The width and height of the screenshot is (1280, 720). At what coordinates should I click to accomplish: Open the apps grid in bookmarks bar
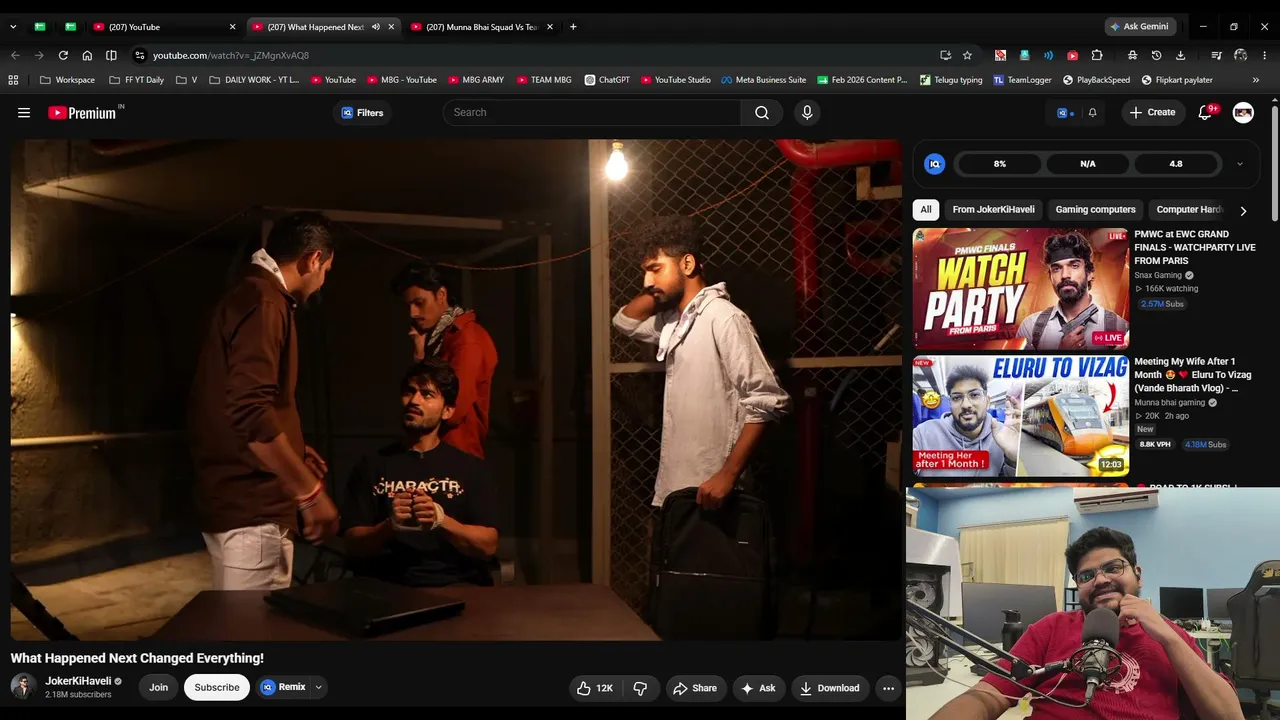13,80
